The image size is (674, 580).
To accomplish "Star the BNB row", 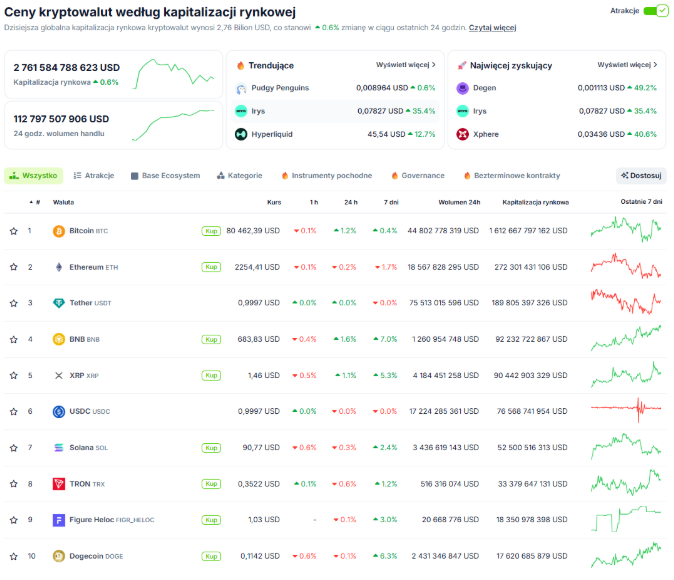I will tap(14, 339).
